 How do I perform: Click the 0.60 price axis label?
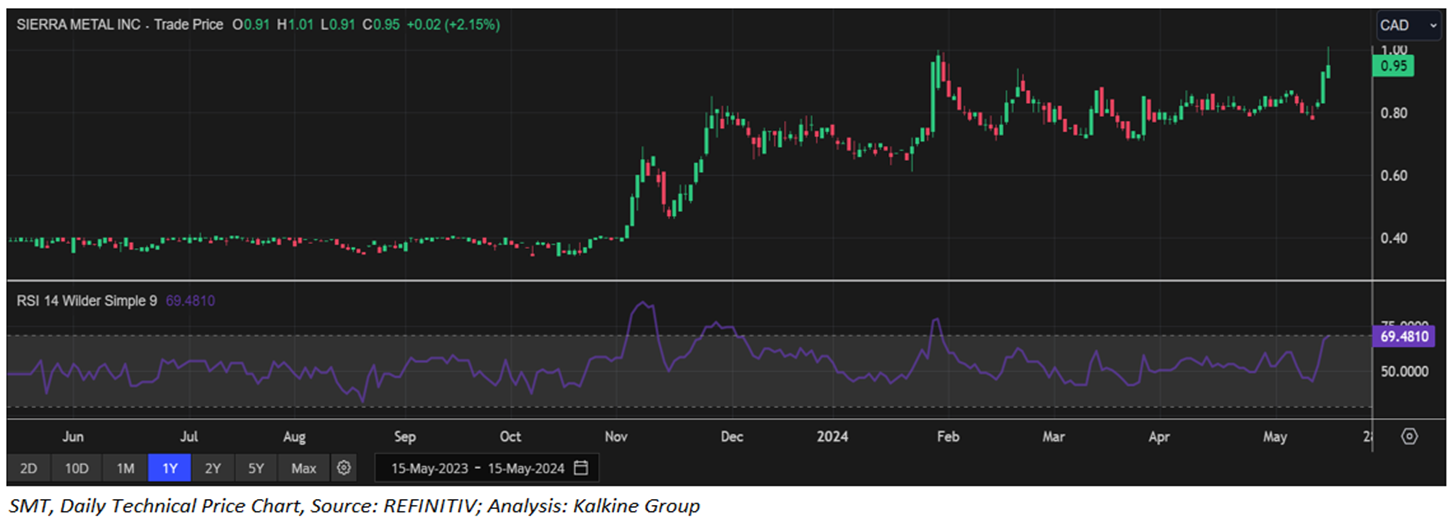pos(1394,176)
